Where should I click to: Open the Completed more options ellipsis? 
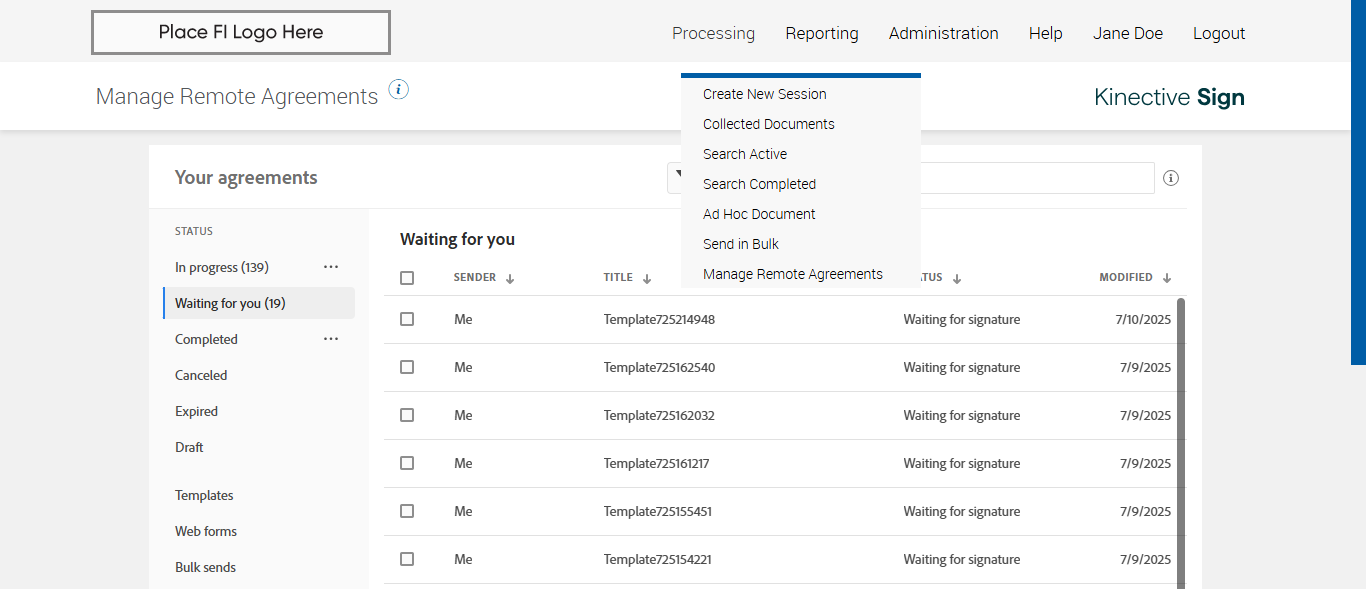click(x=331, y=339)
